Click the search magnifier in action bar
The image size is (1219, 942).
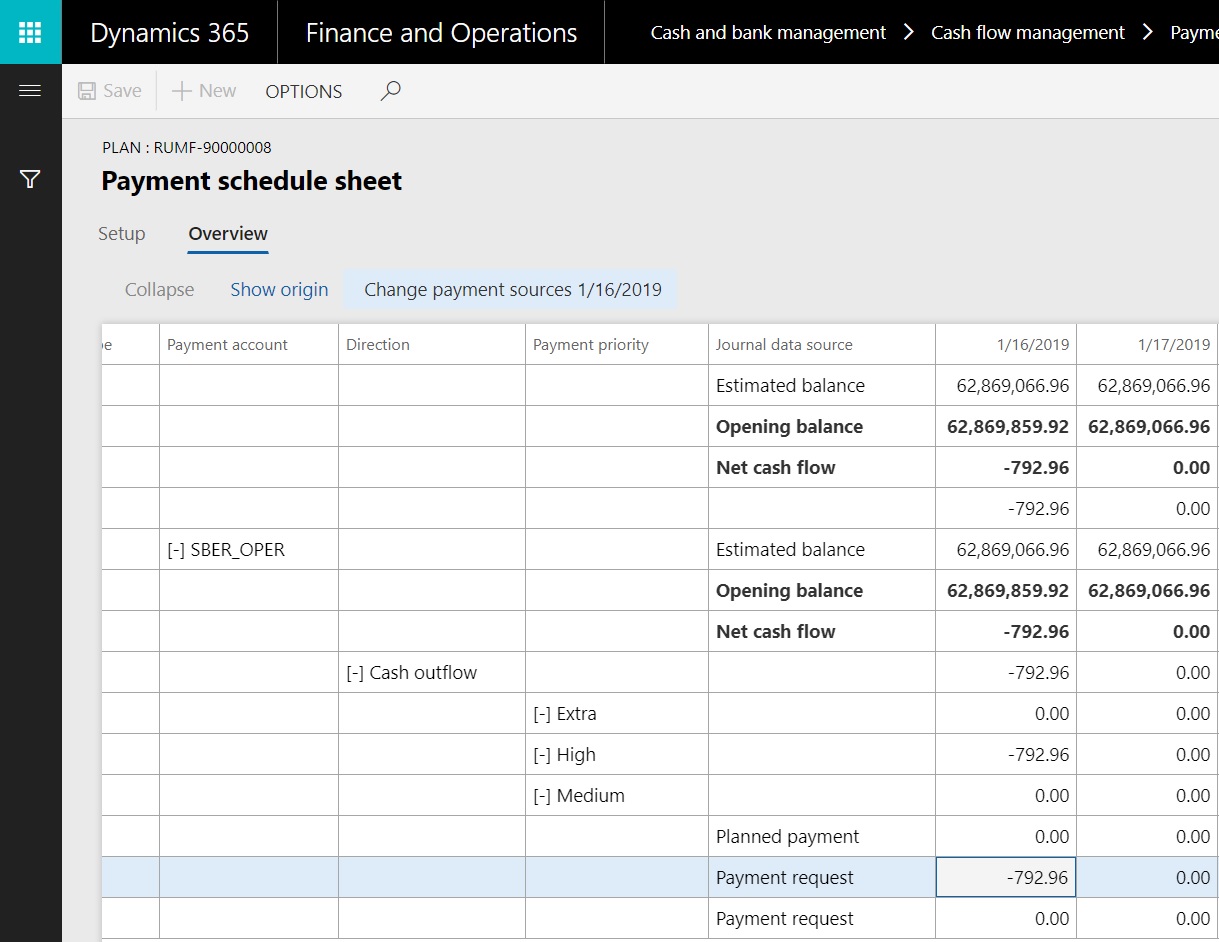391,91
